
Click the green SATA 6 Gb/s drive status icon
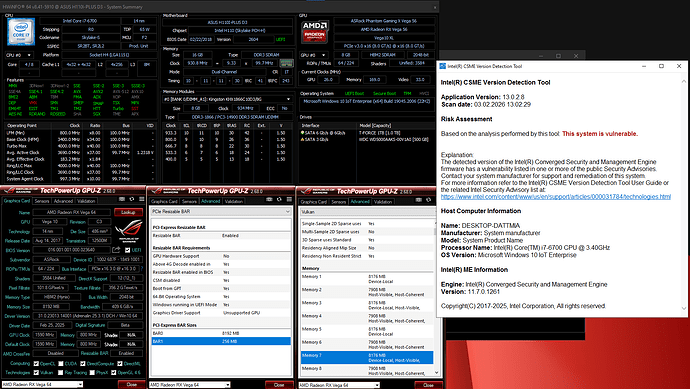tap(302, 132)
